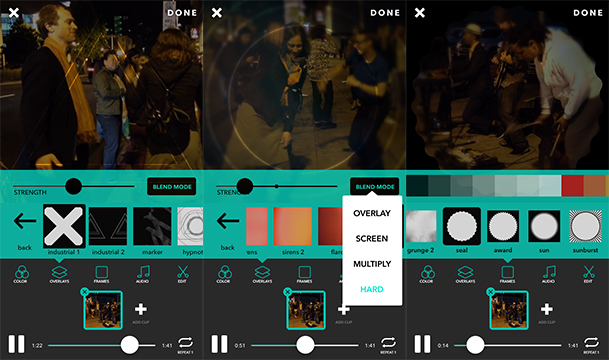Screen dimensions: 609x360
Task: Collapse the open Blend Mode dropdown above Overlay
Action: (x=375, y=187)
